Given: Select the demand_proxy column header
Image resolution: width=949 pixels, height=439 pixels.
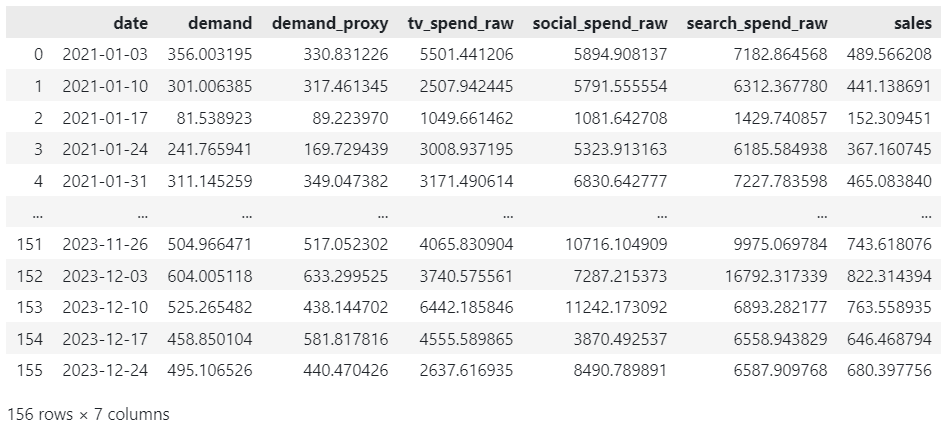Looking at the screenshot, I should tap(330, 24).
